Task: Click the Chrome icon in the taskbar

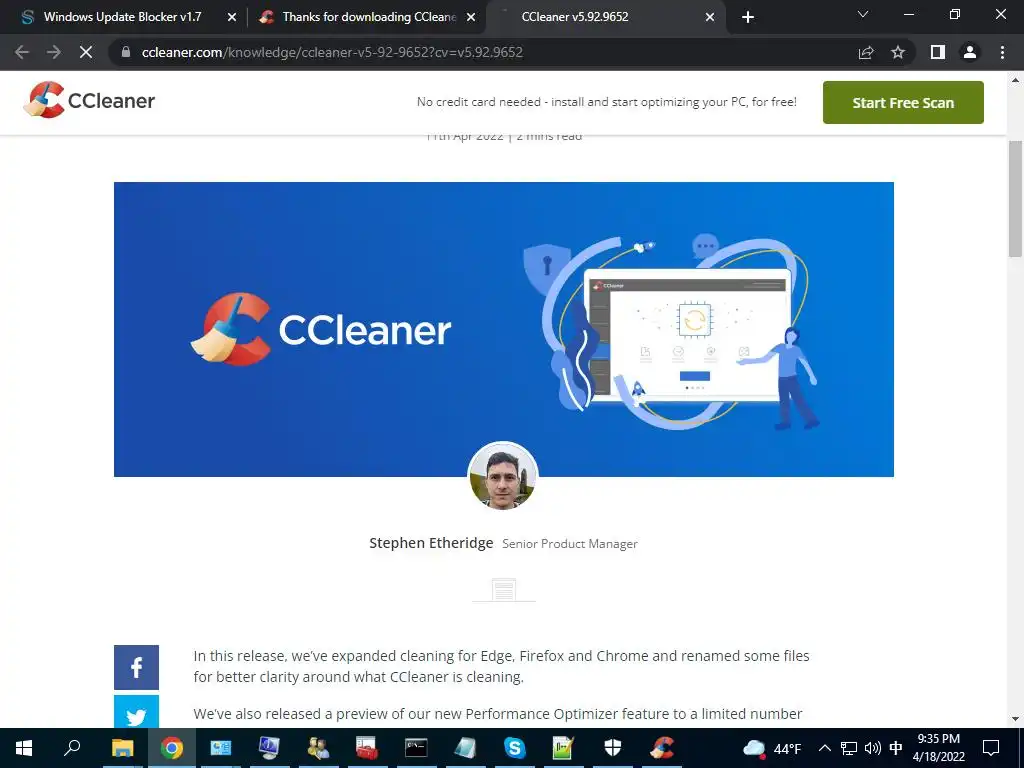Action: [x=172, y=748]
